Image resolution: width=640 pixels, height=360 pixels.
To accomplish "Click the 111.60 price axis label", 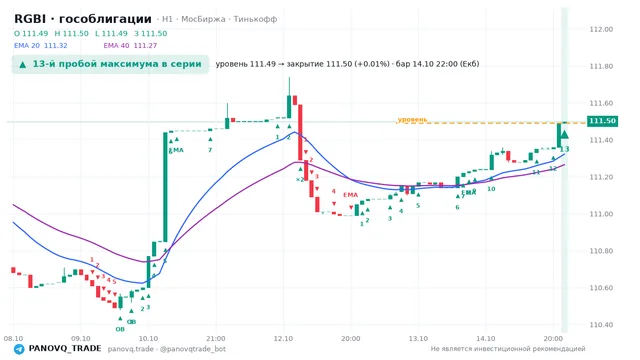I will coord(601,103).
